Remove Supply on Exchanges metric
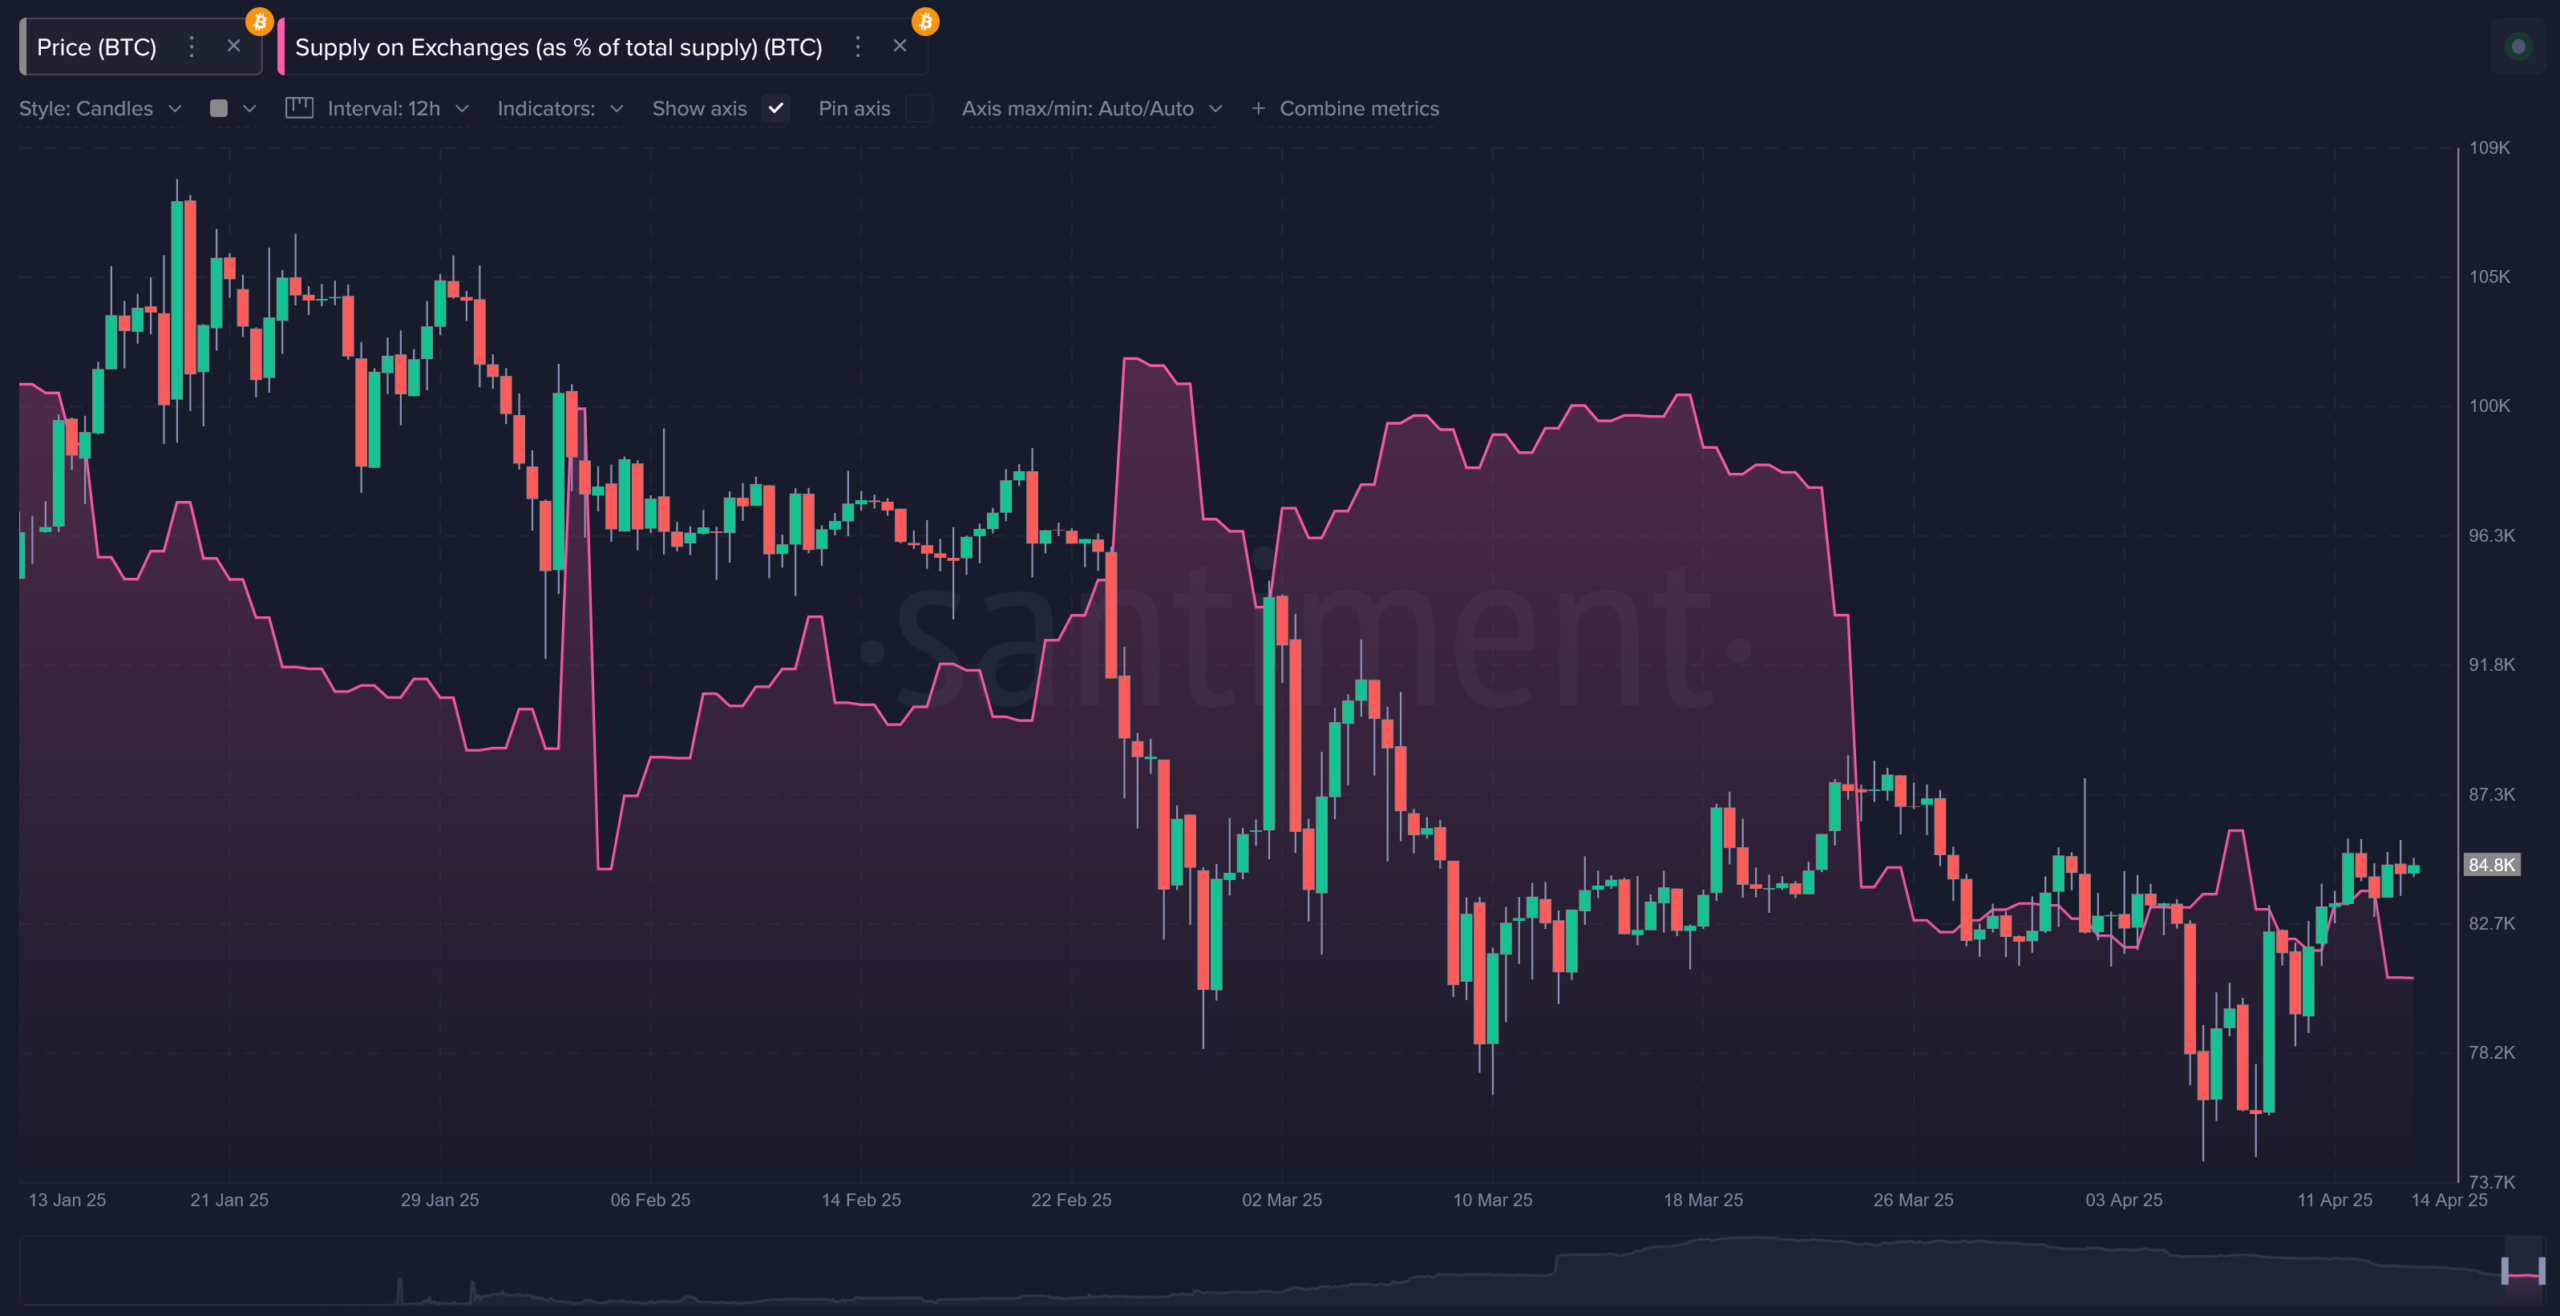Image resolution: width=2560 pixels, height=1316 pixels. click(900, 46)
